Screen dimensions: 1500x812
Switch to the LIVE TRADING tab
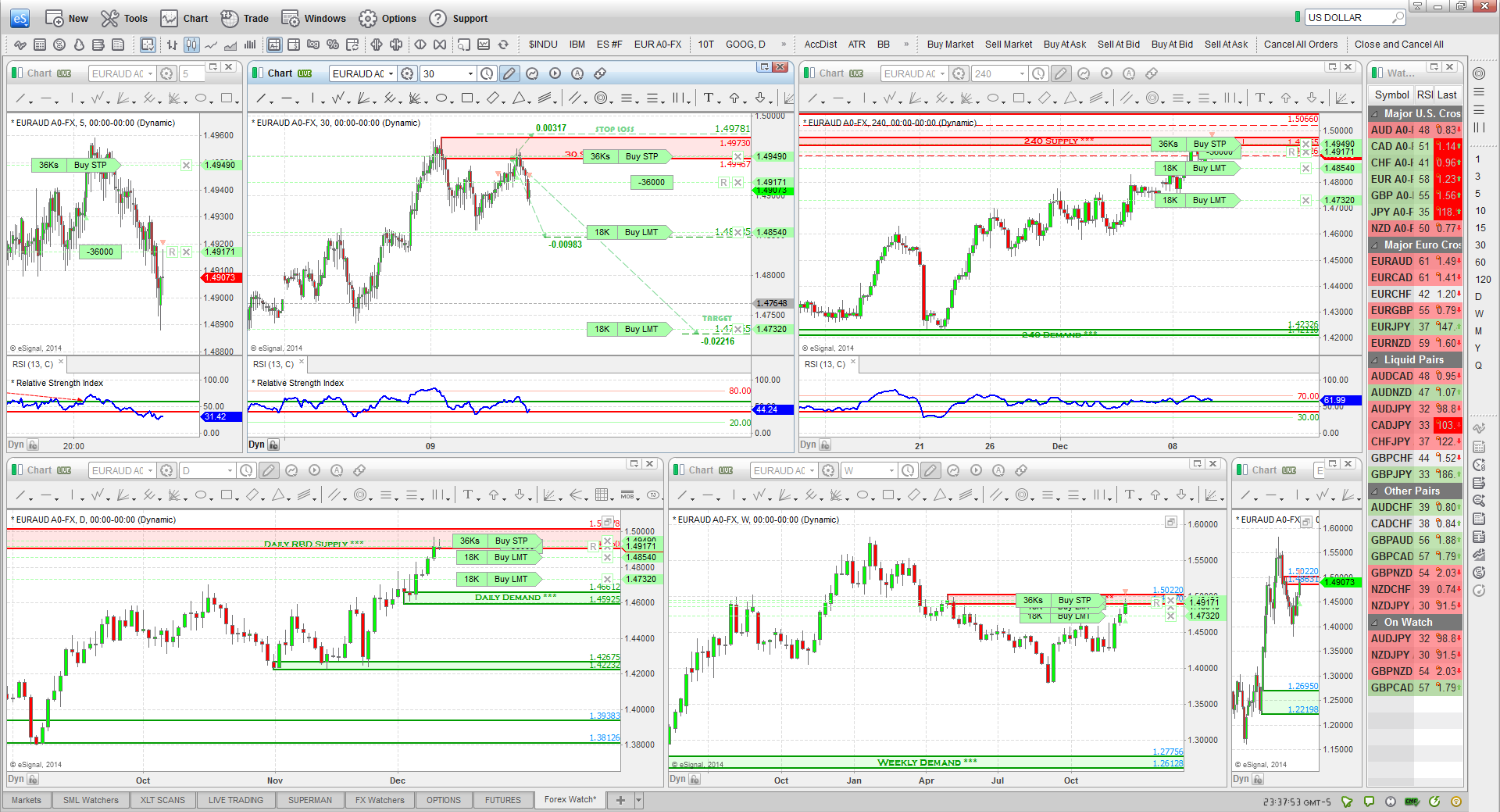234,800
